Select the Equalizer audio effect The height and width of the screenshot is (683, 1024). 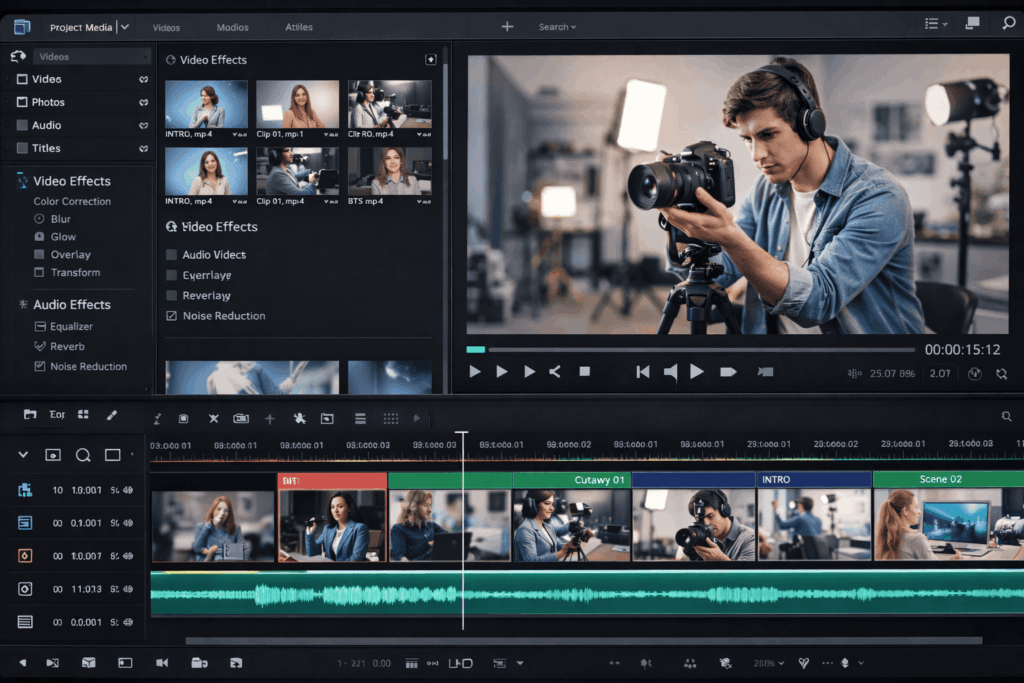click(71, 326)
